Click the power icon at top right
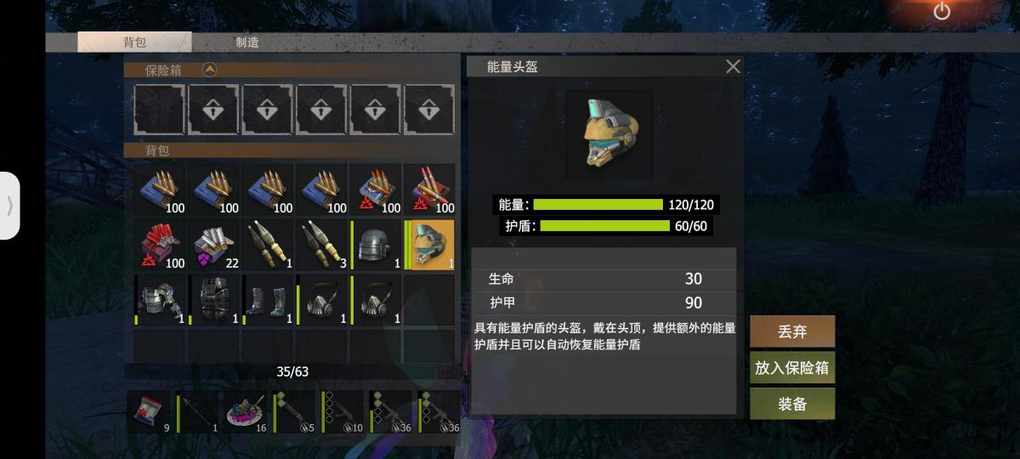Screen dimensions: 1020x459 pos(942,11)
